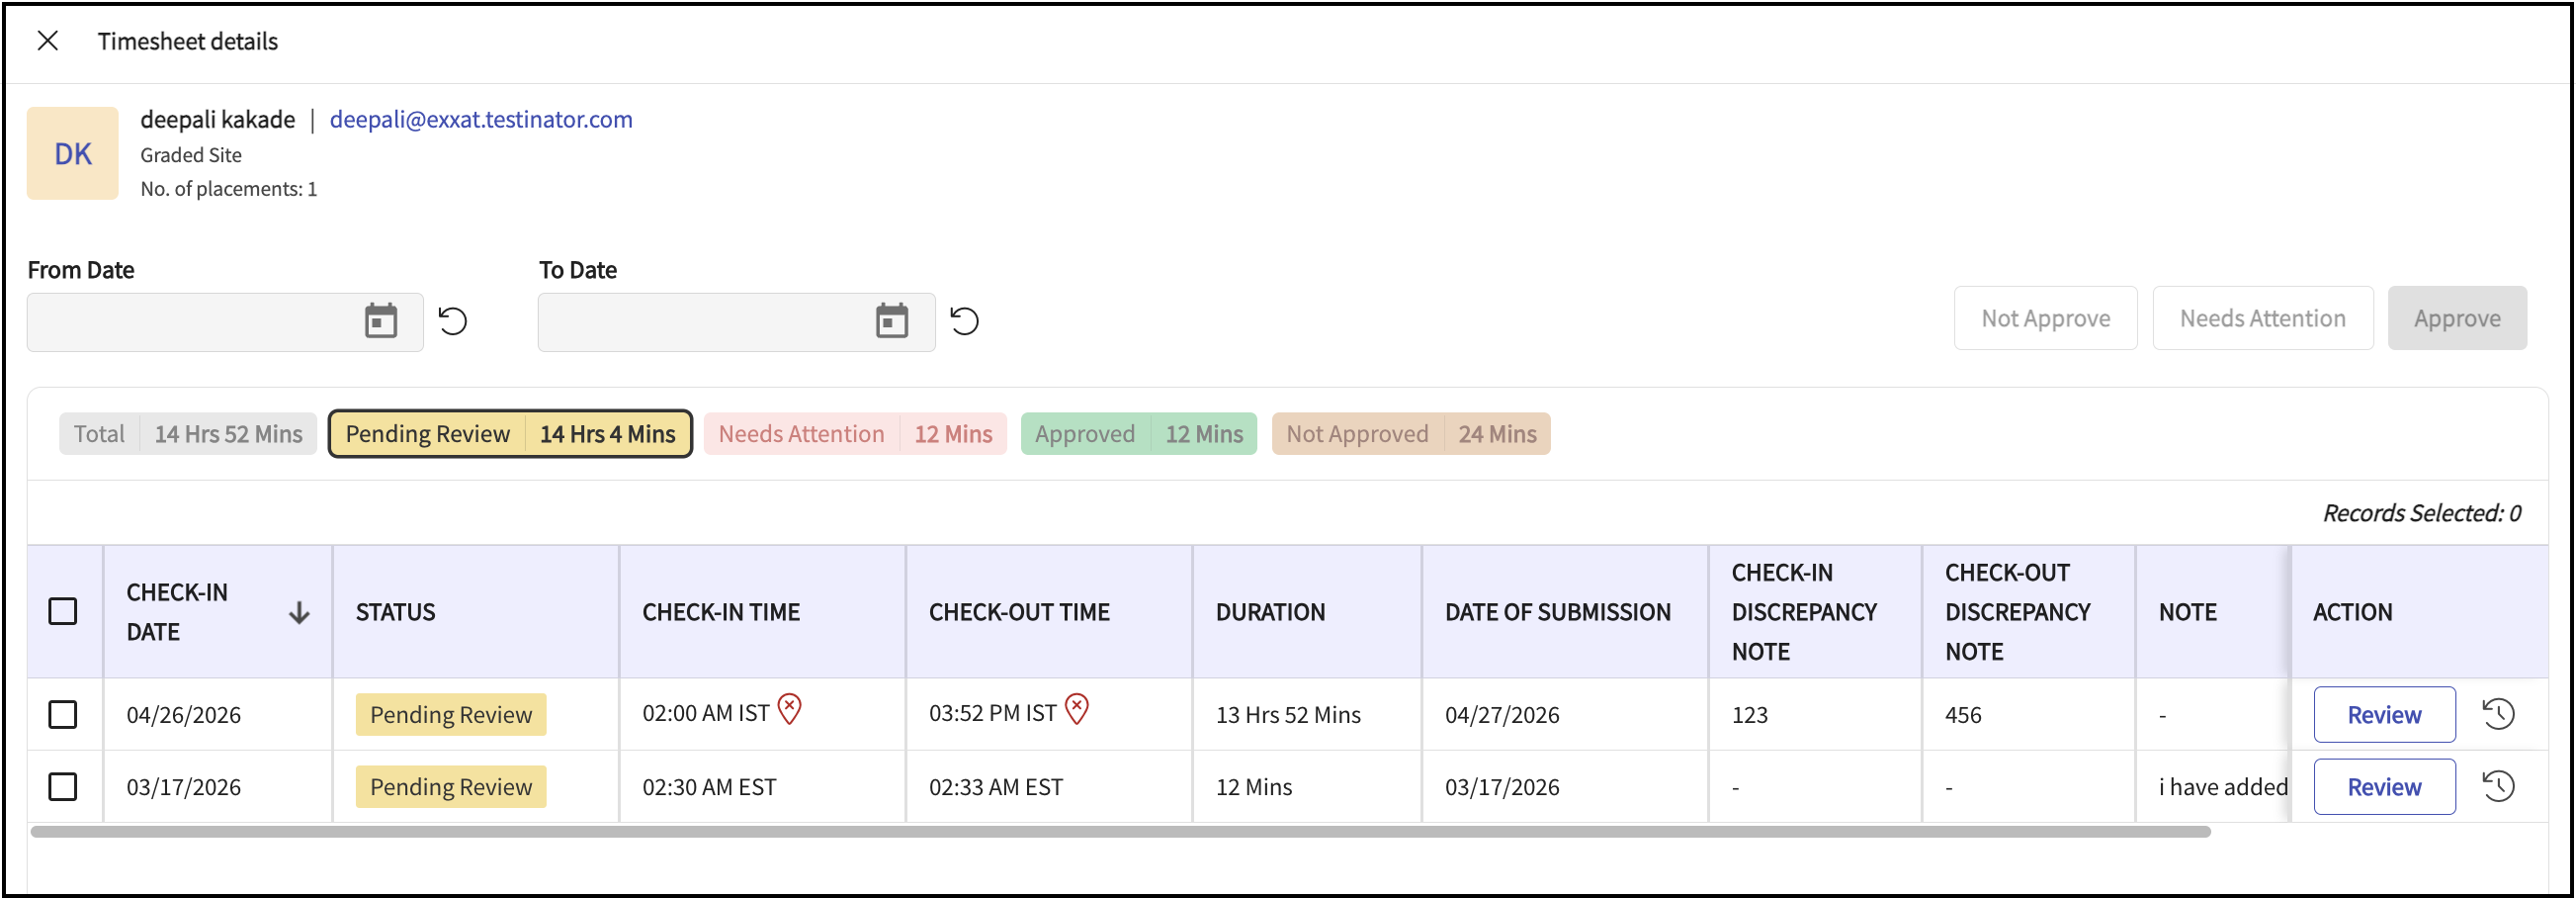The image size is (2576, 898).
Task: Switch to the Approved 12 Mins tab
Action: 1138,434
